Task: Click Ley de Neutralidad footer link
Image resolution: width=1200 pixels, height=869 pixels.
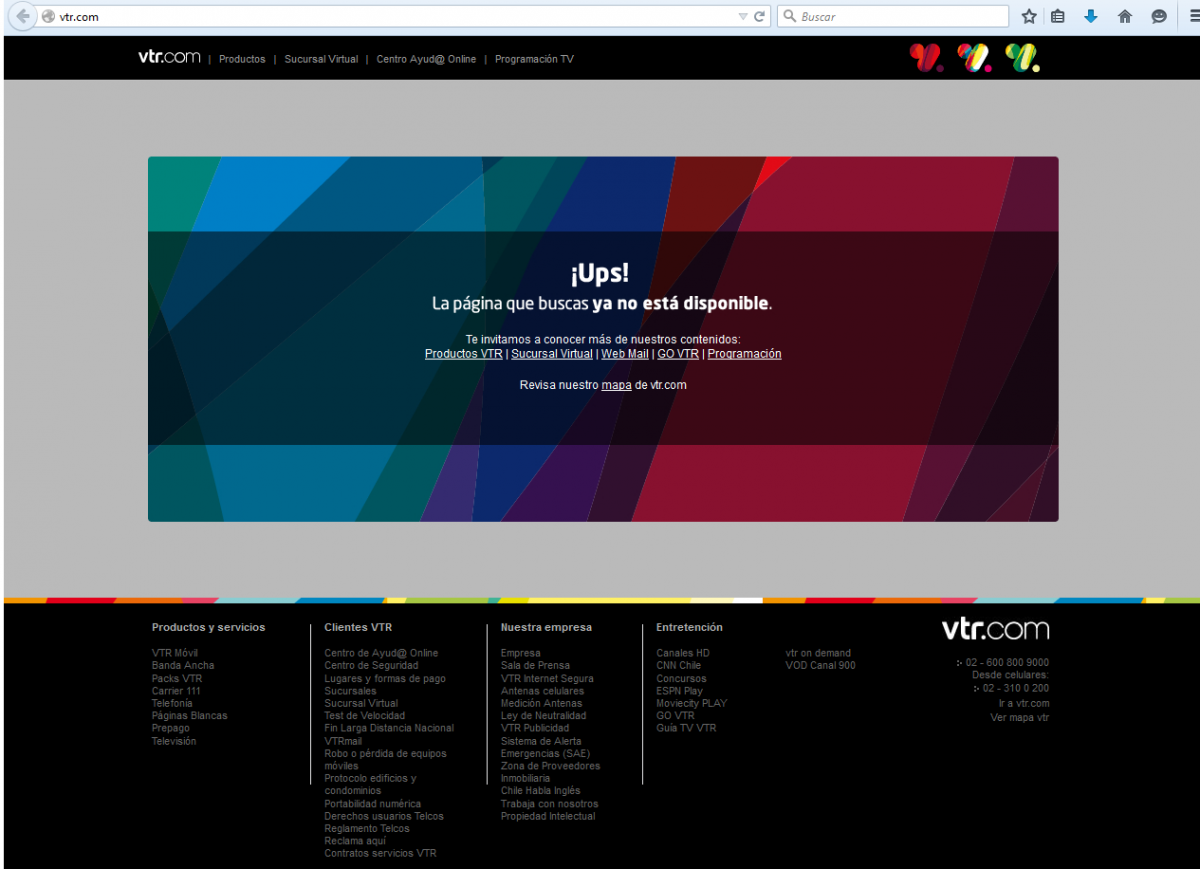Action: point(544,716)
